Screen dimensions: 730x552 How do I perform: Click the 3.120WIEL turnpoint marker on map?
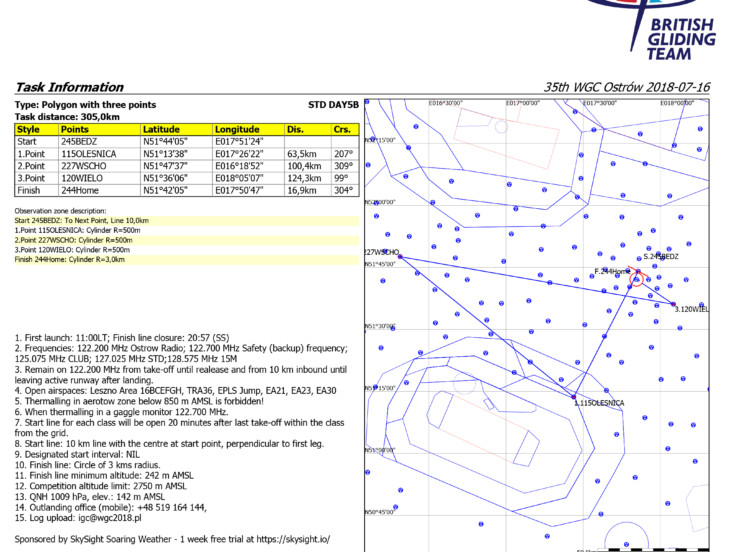click(x=674, y=304)
